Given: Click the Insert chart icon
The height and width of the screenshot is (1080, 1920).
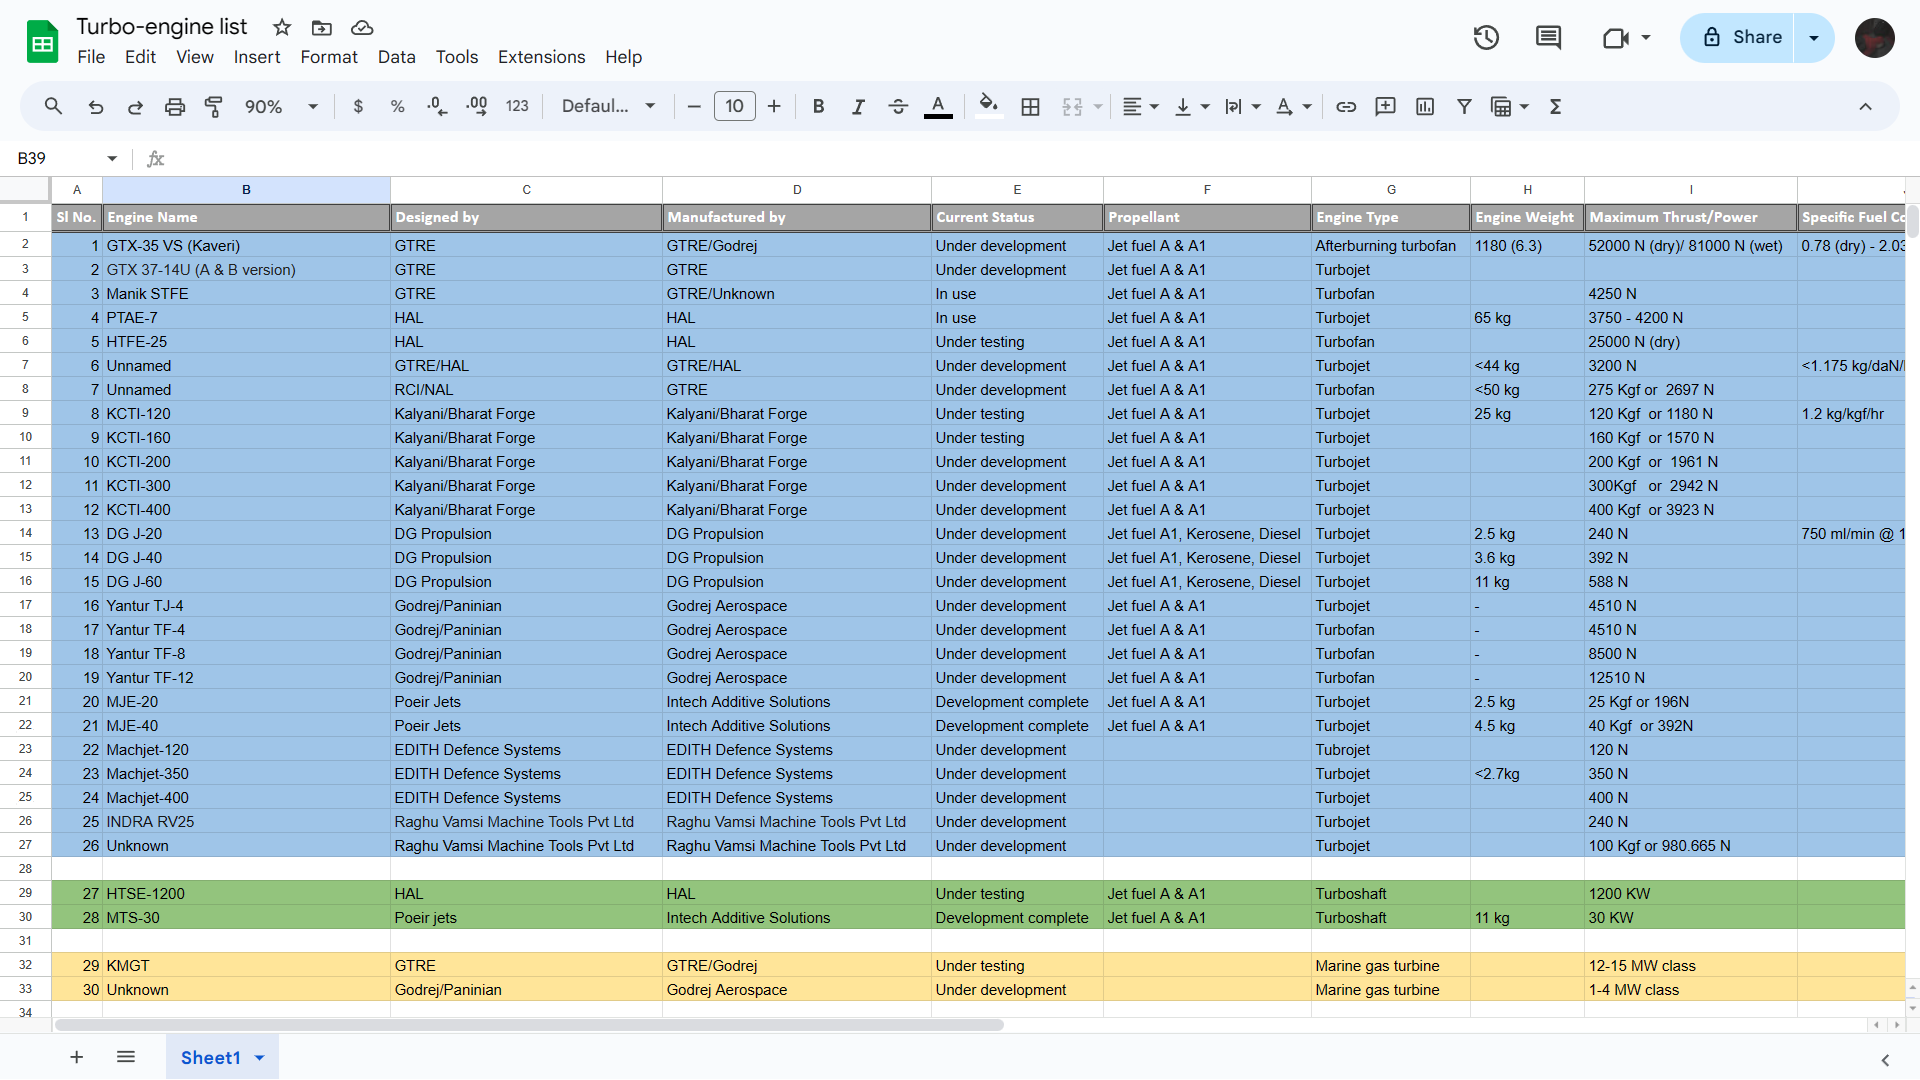Looking at the screenshot, I should point(1425,106).
